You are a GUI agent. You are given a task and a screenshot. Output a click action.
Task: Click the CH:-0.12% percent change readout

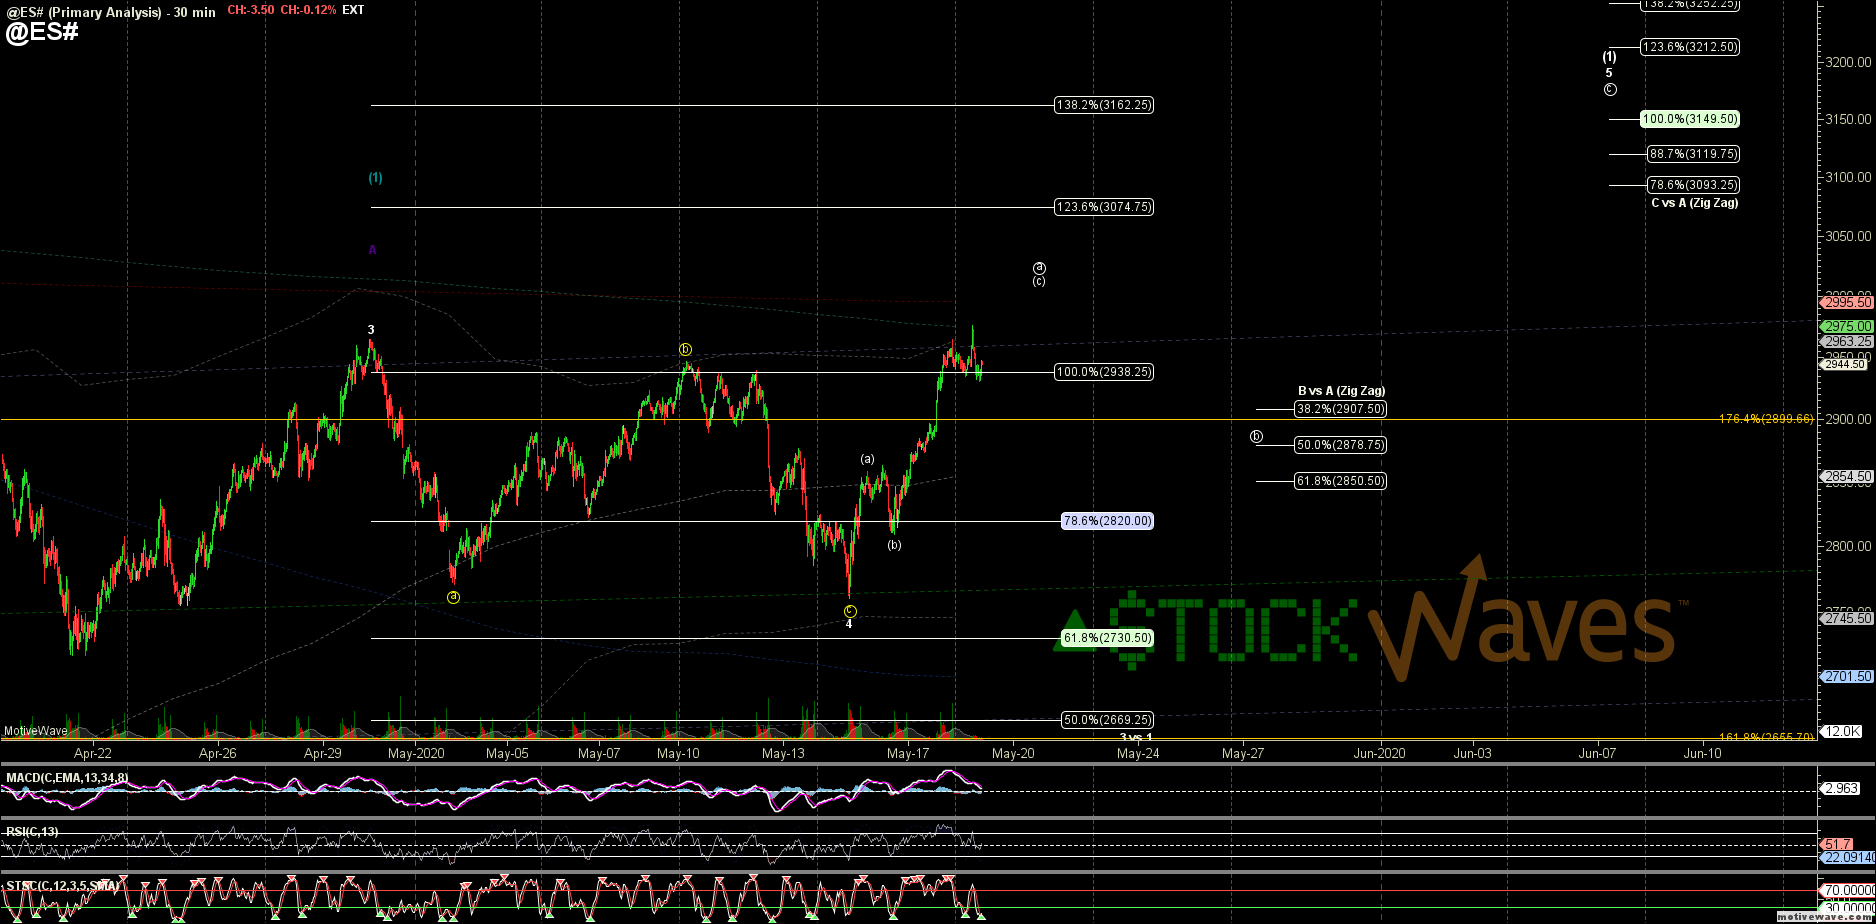click(x=308, y=10)
